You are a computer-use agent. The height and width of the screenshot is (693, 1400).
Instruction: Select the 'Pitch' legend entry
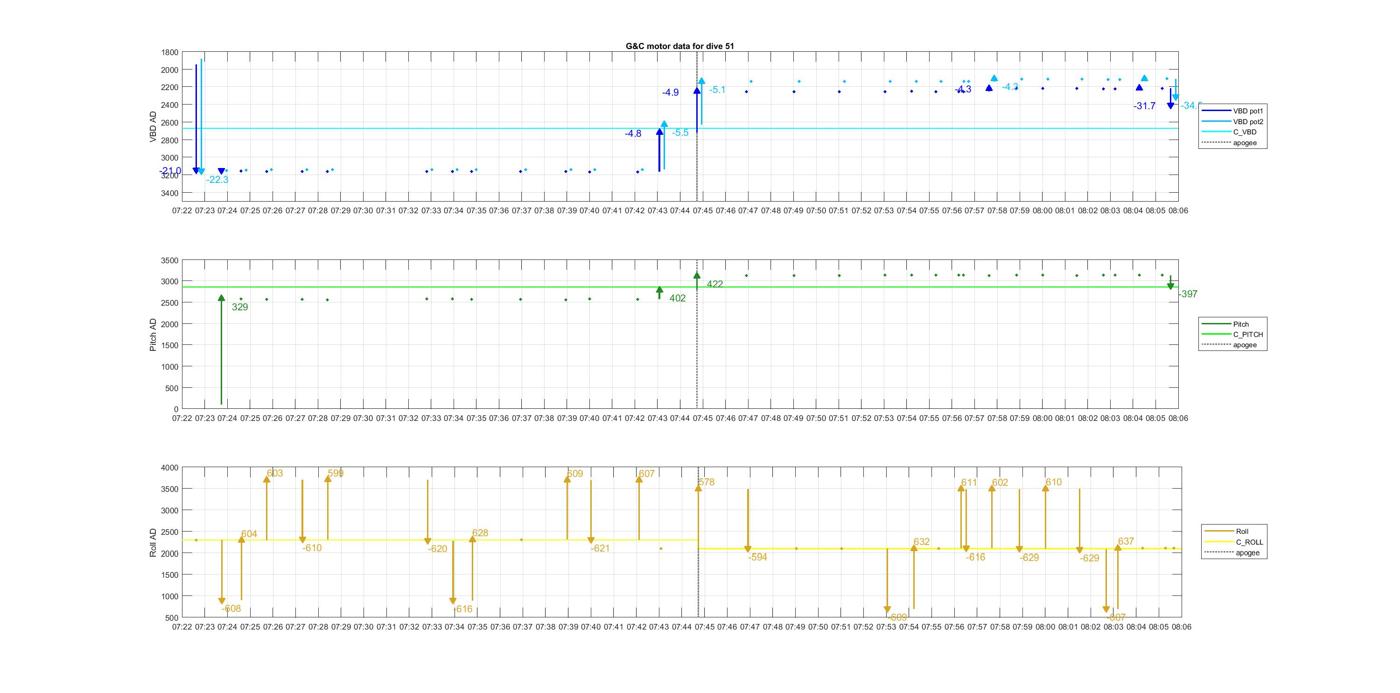[1241, 324]
